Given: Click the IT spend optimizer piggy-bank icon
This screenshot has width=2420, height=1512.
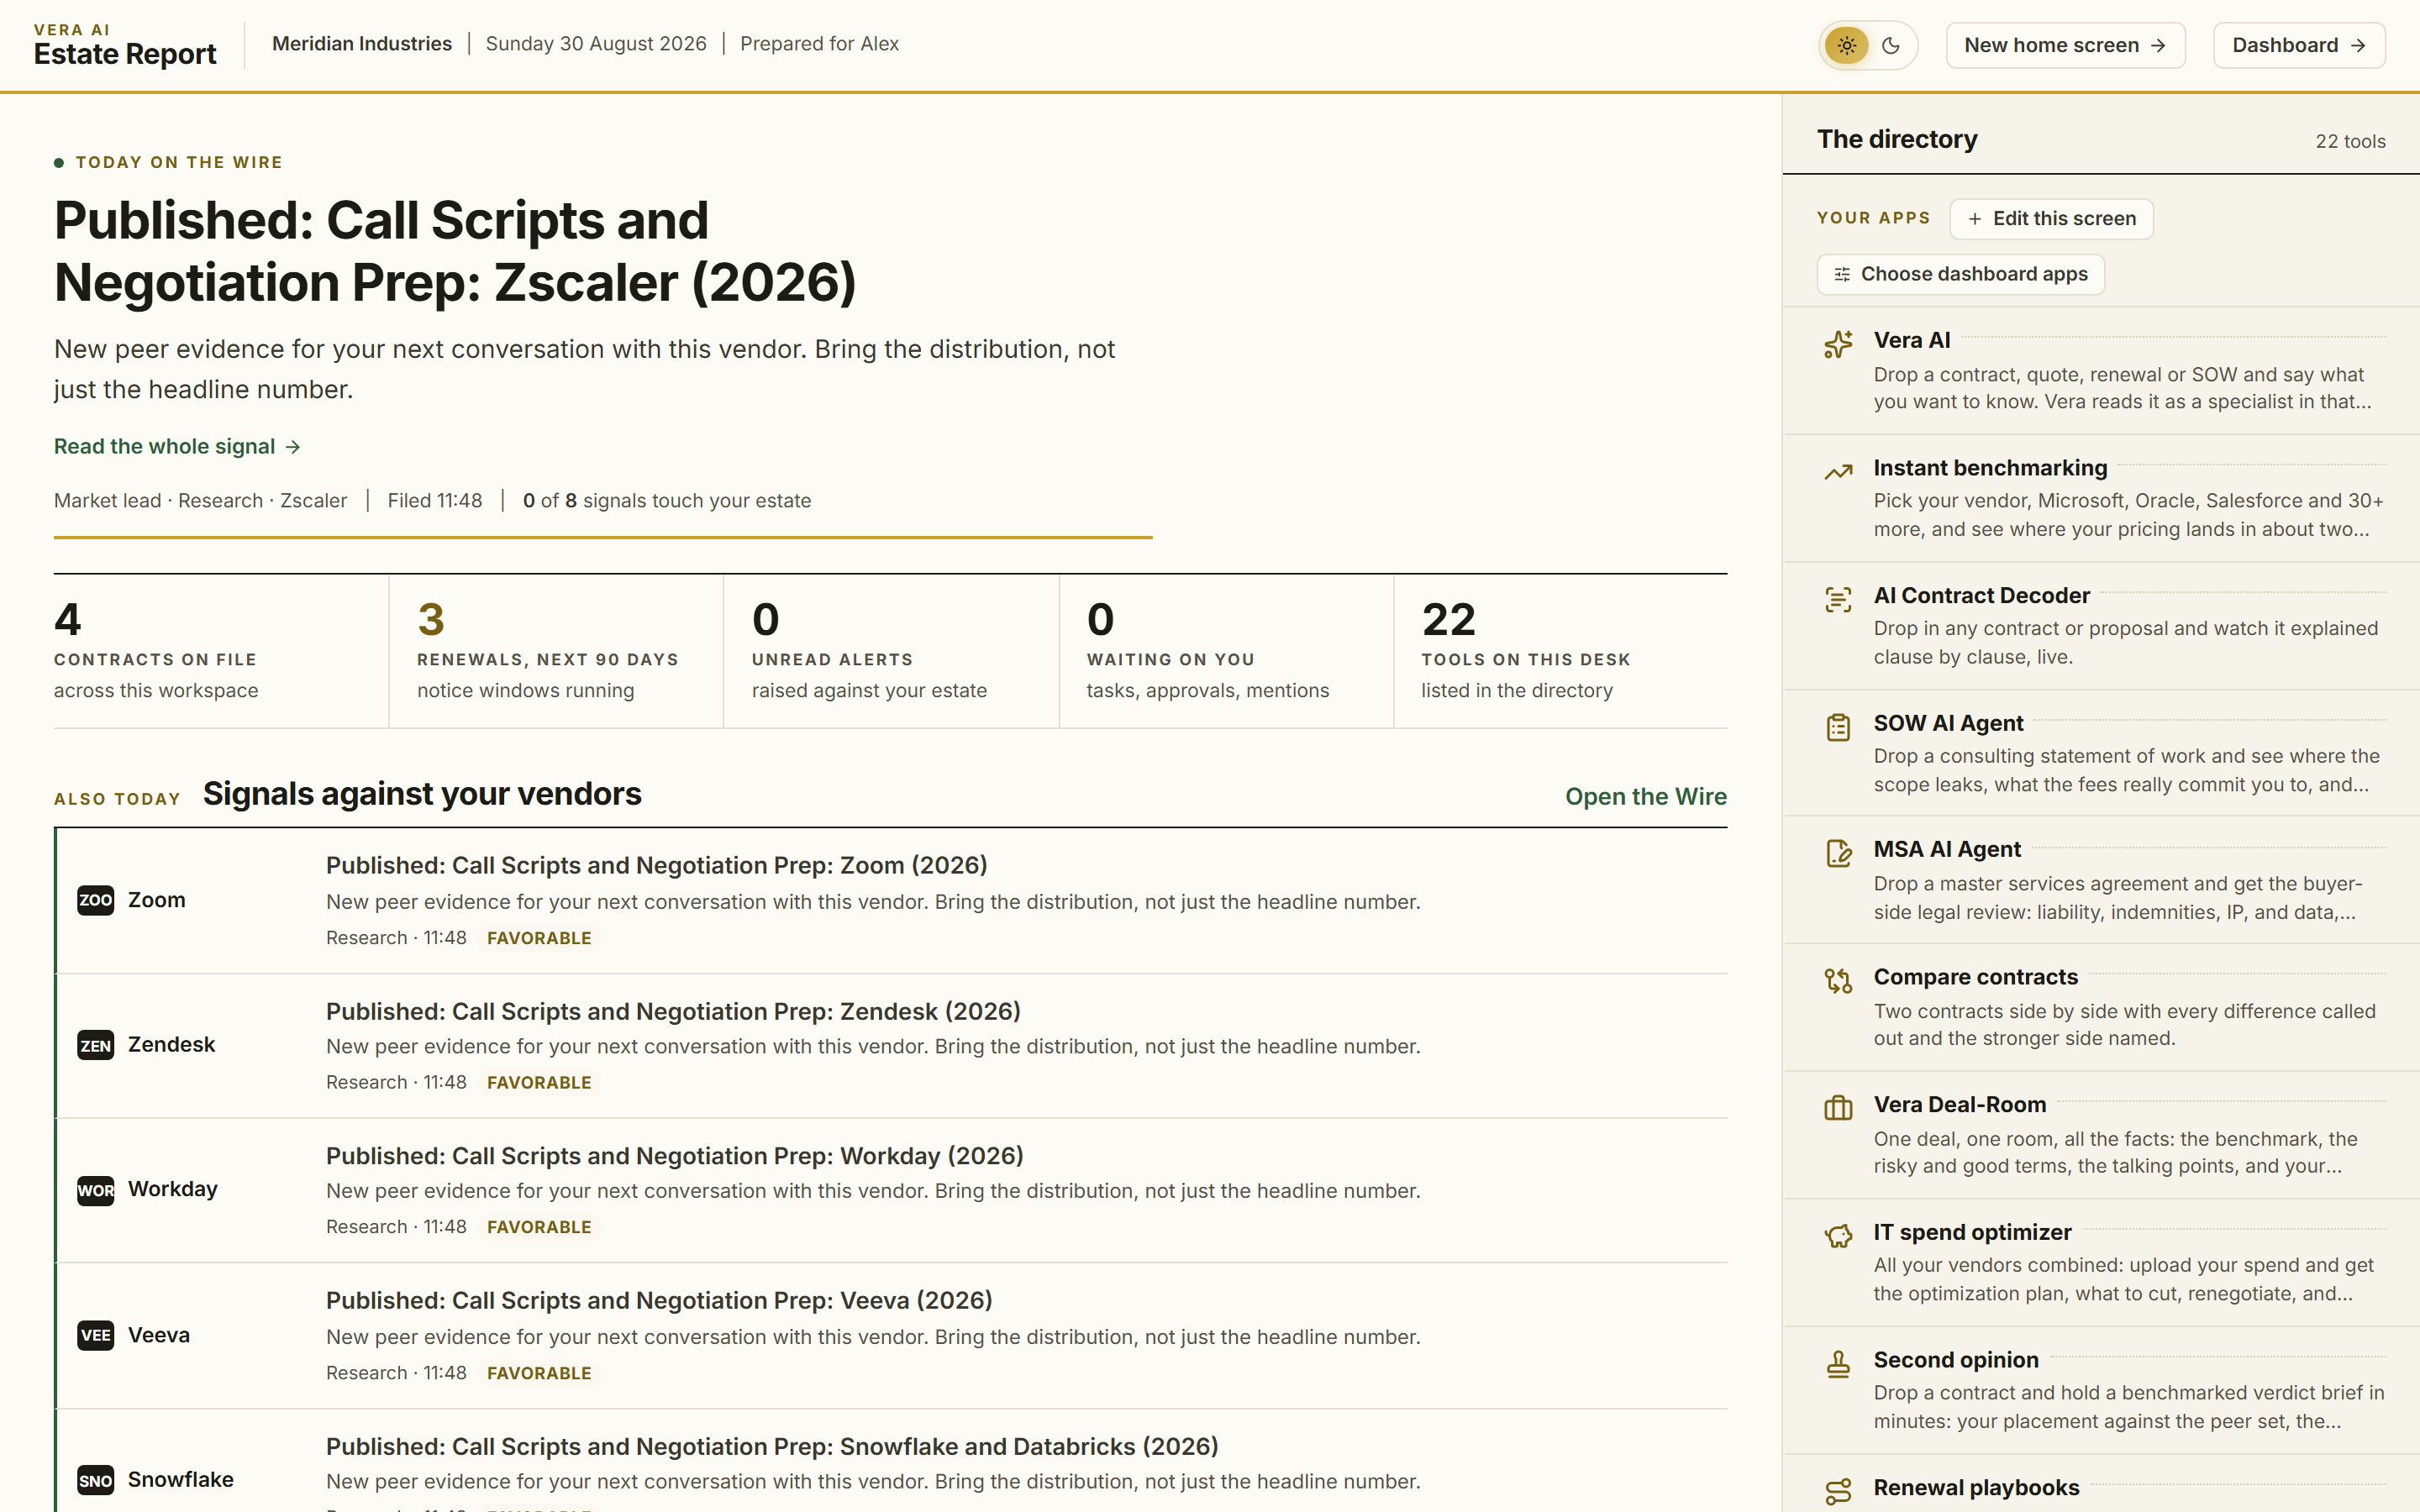Looking at the screenshot, I should [x=1838, y=1236].
